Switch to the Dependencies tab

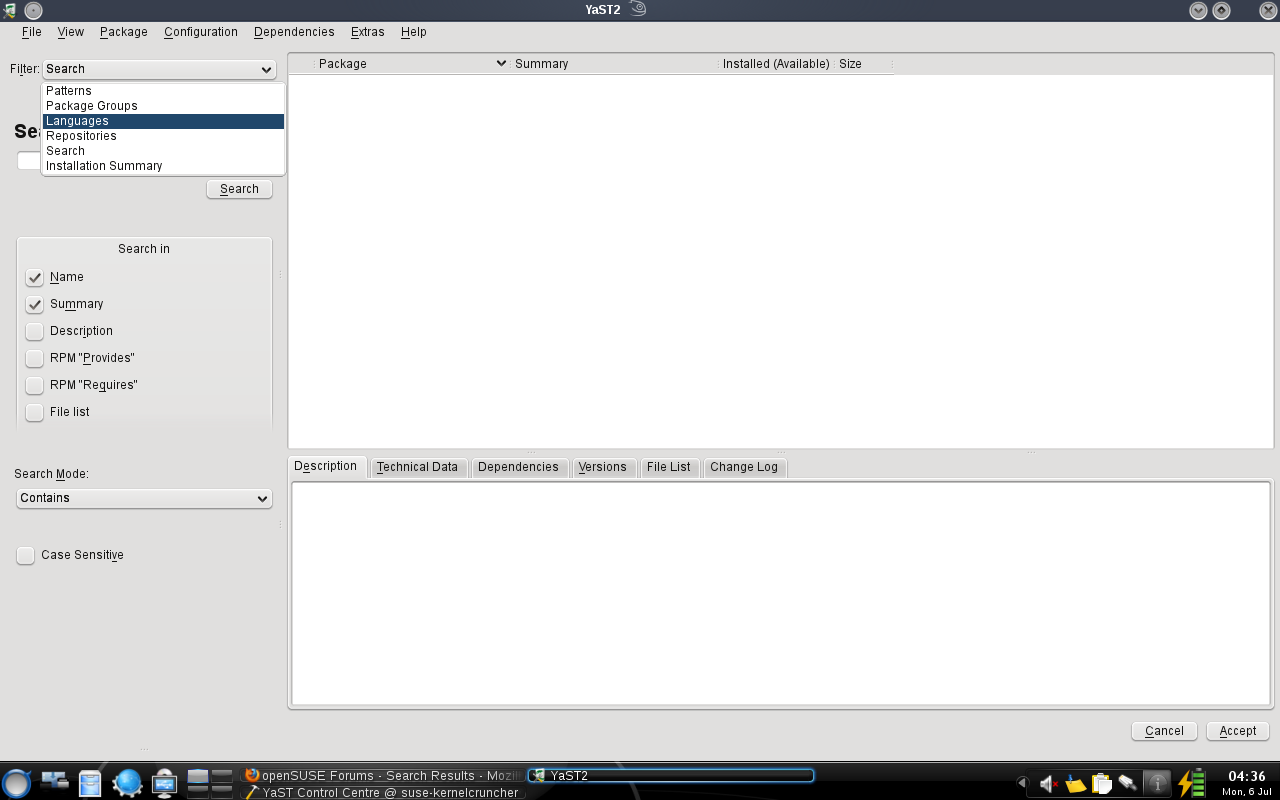[x=518, y=467]
